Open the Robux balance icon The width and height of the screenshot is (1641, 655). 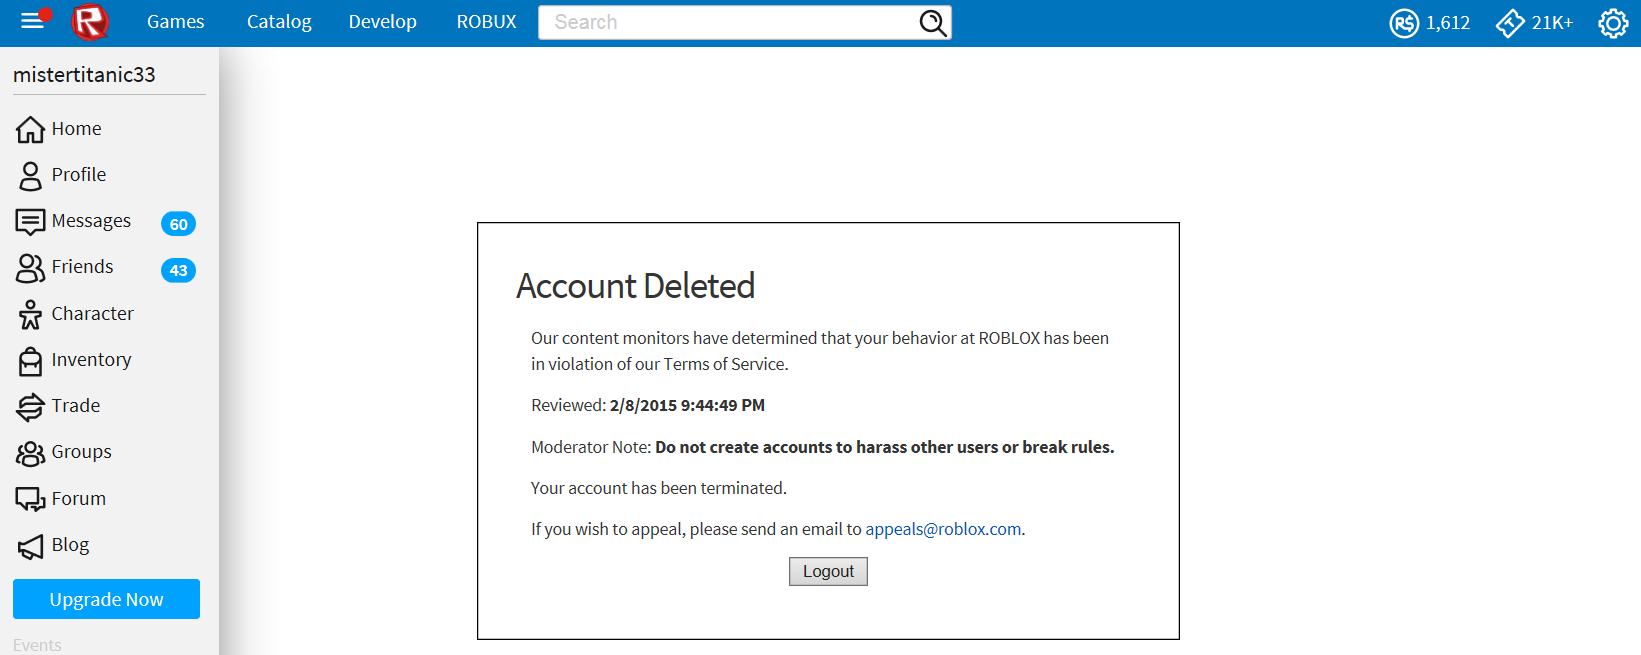click(1404, 22)
